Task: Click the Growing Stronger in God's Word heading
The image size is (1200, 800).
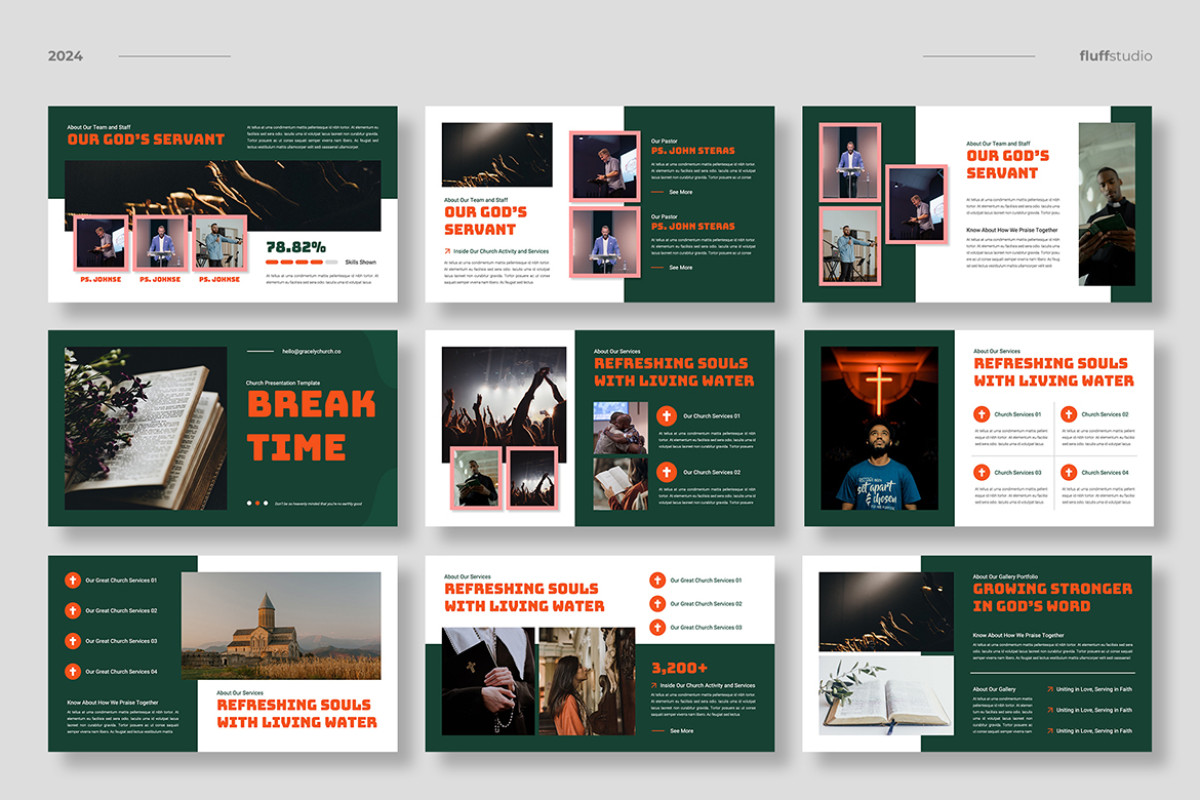Action: pyautogui.click(x=1052, y=597)
